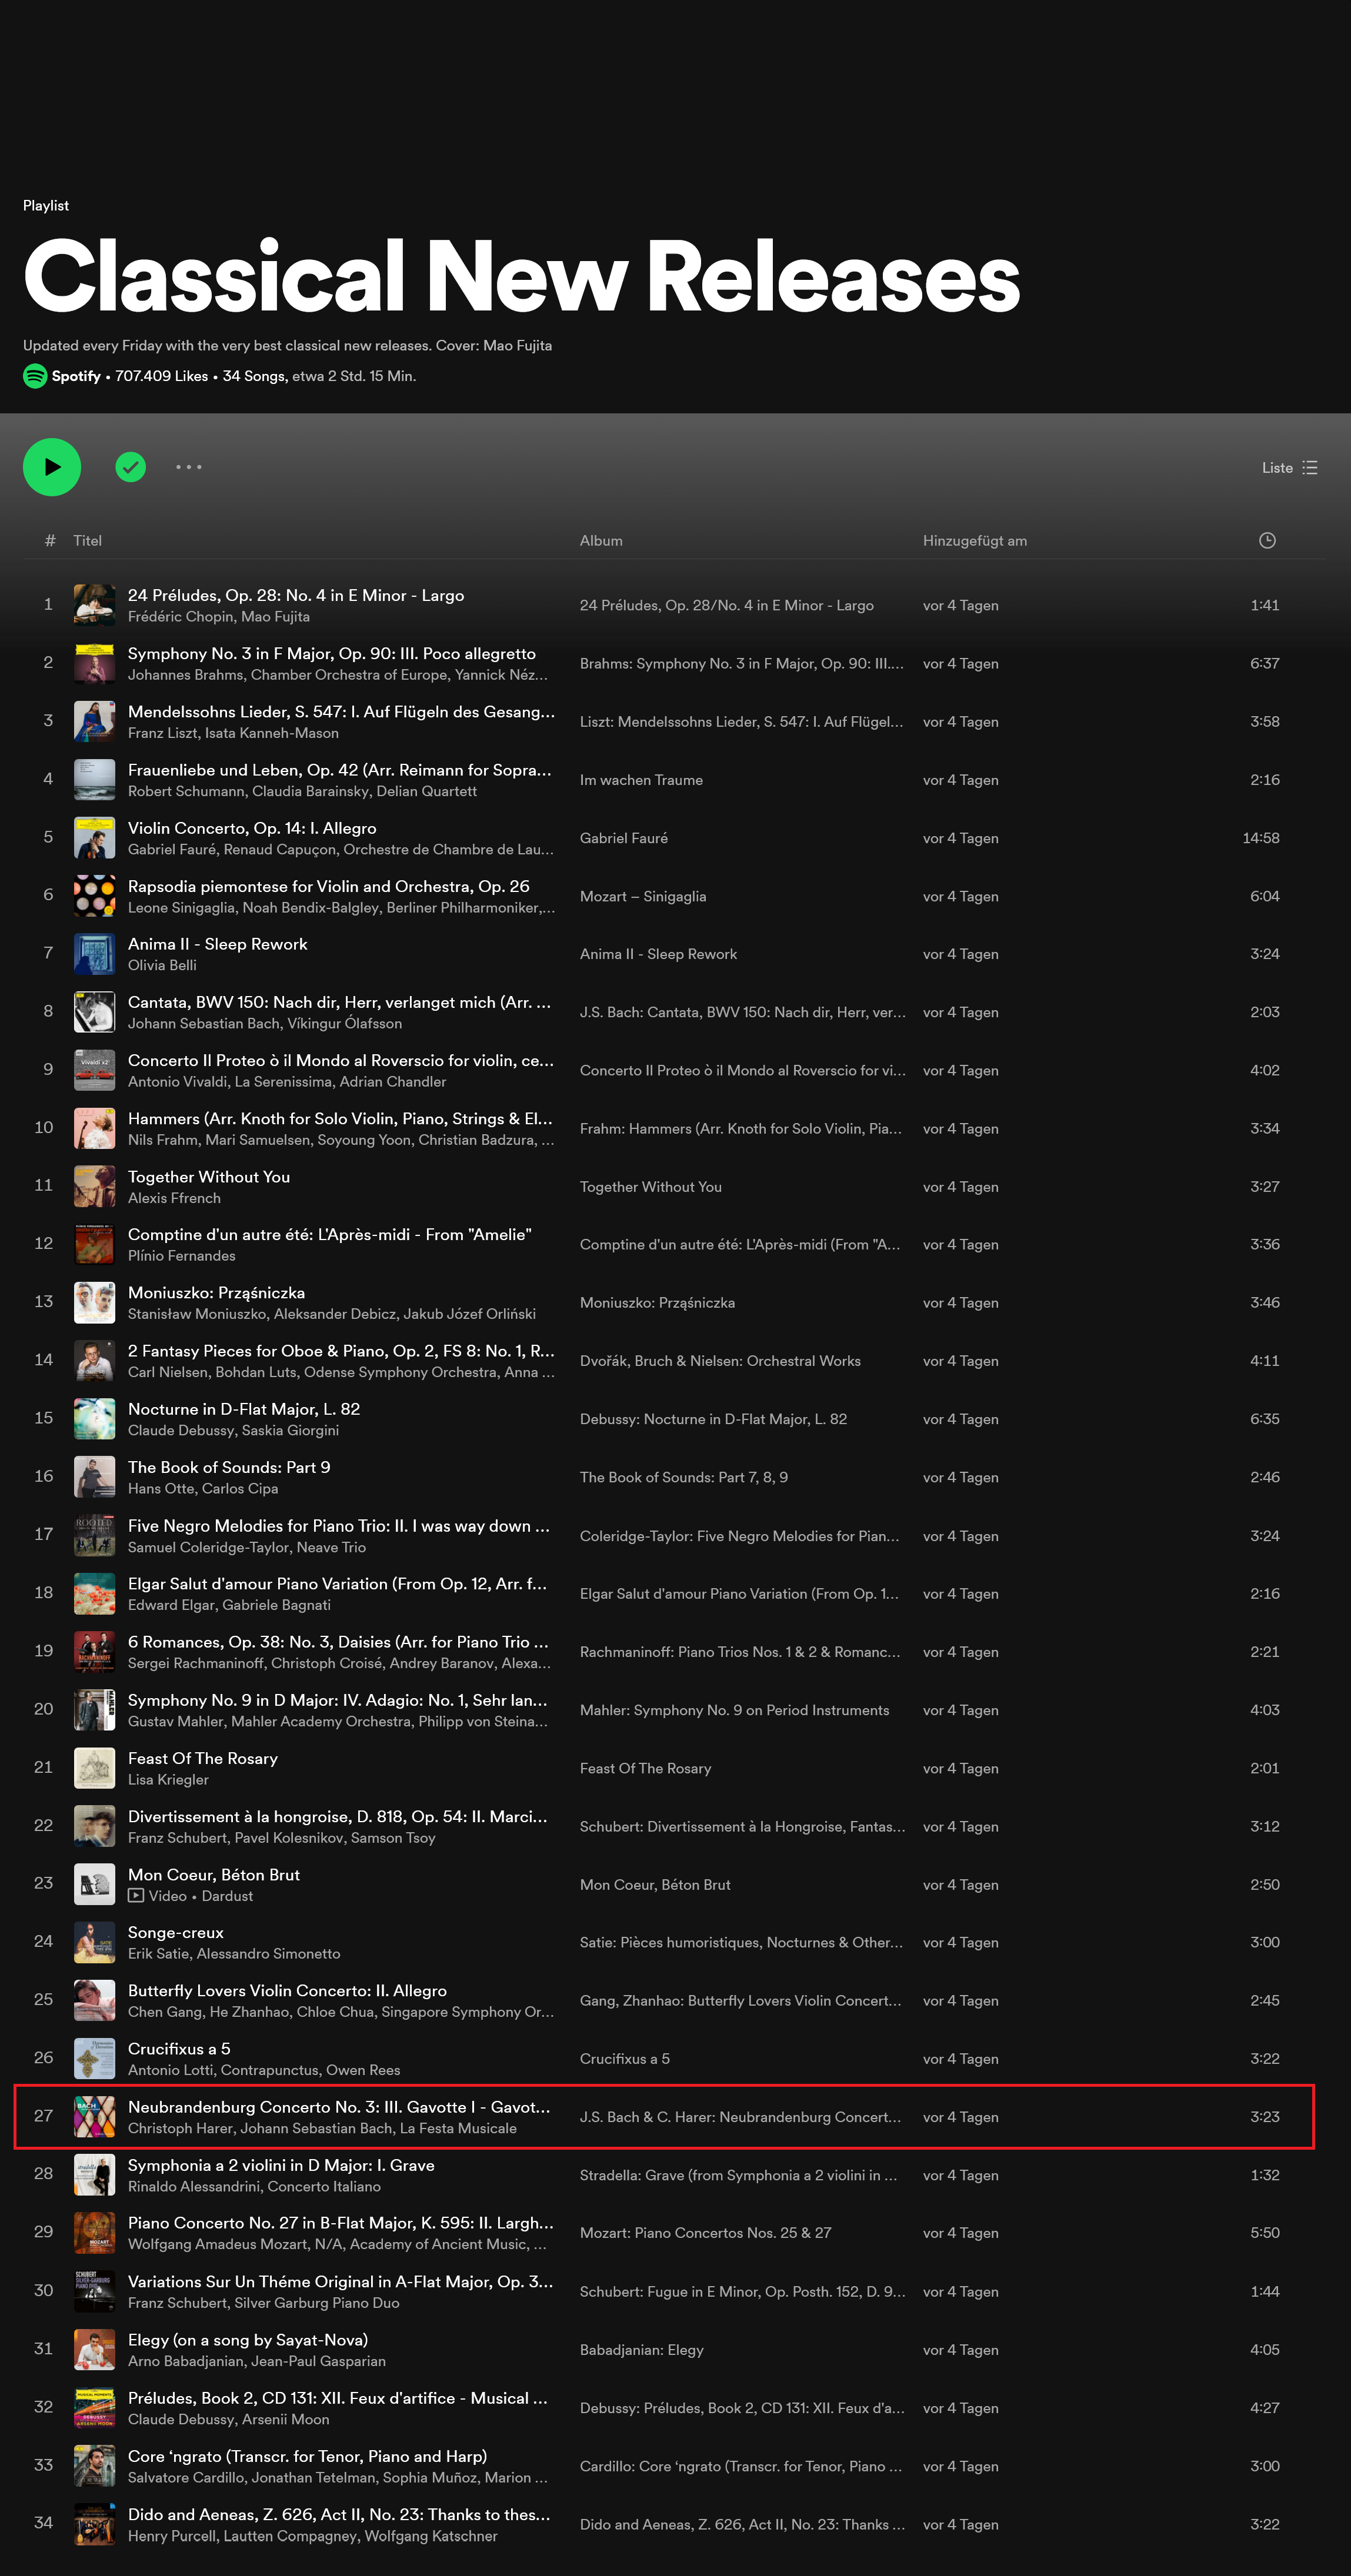Screen dimensions: 1351x2576
Task: Open the artist Olivia Belli
Action: coord(162,965)
